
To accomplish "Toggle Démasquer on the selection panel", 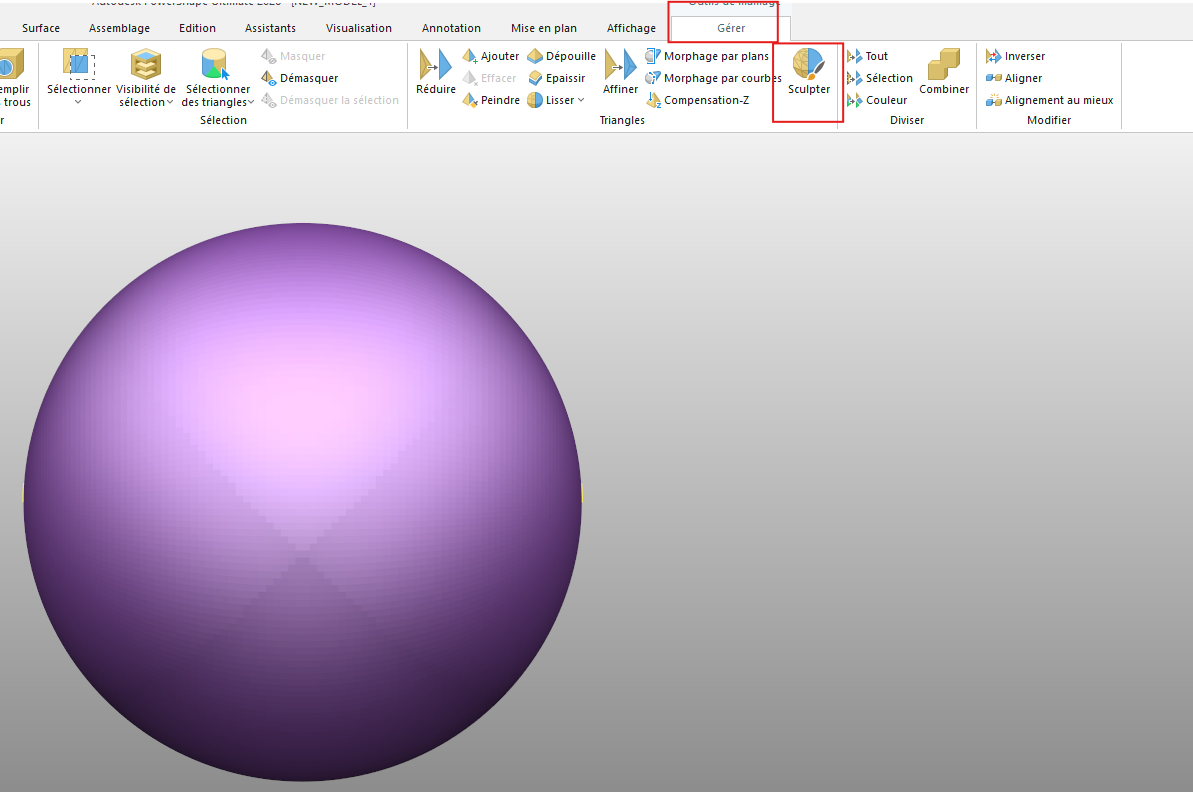I will point(299,78).
